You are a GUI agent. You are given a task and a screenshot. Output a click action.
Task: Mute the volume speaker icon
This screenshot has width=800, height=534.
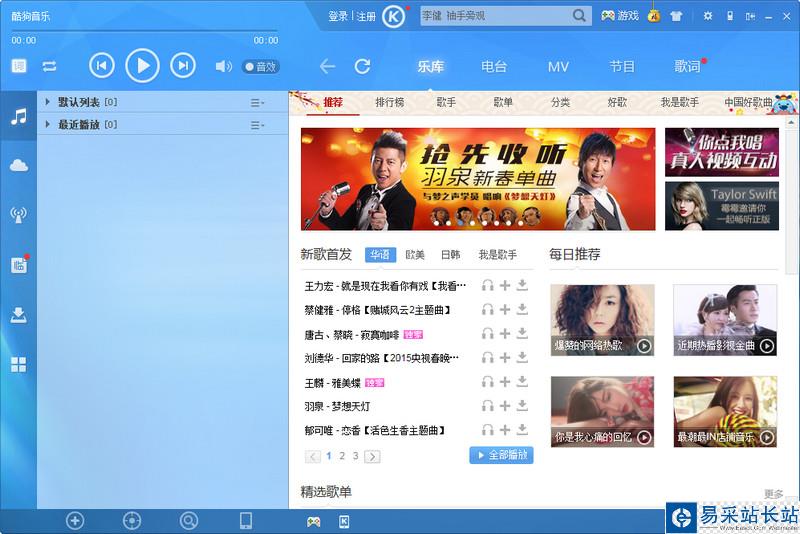(223, 66)
